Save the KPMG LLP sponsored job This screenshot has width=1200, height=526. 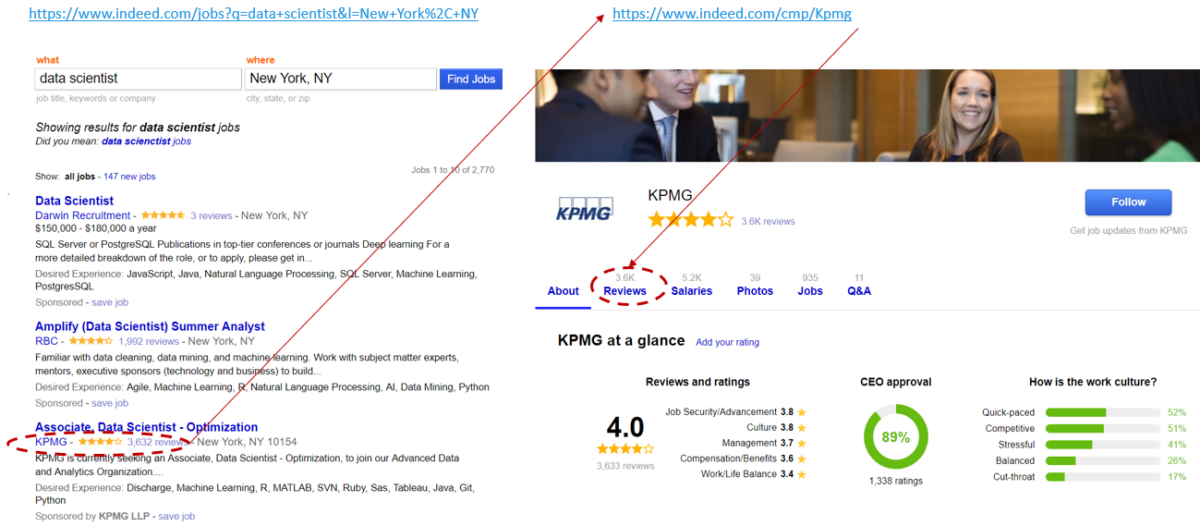(x=176, y=516)
